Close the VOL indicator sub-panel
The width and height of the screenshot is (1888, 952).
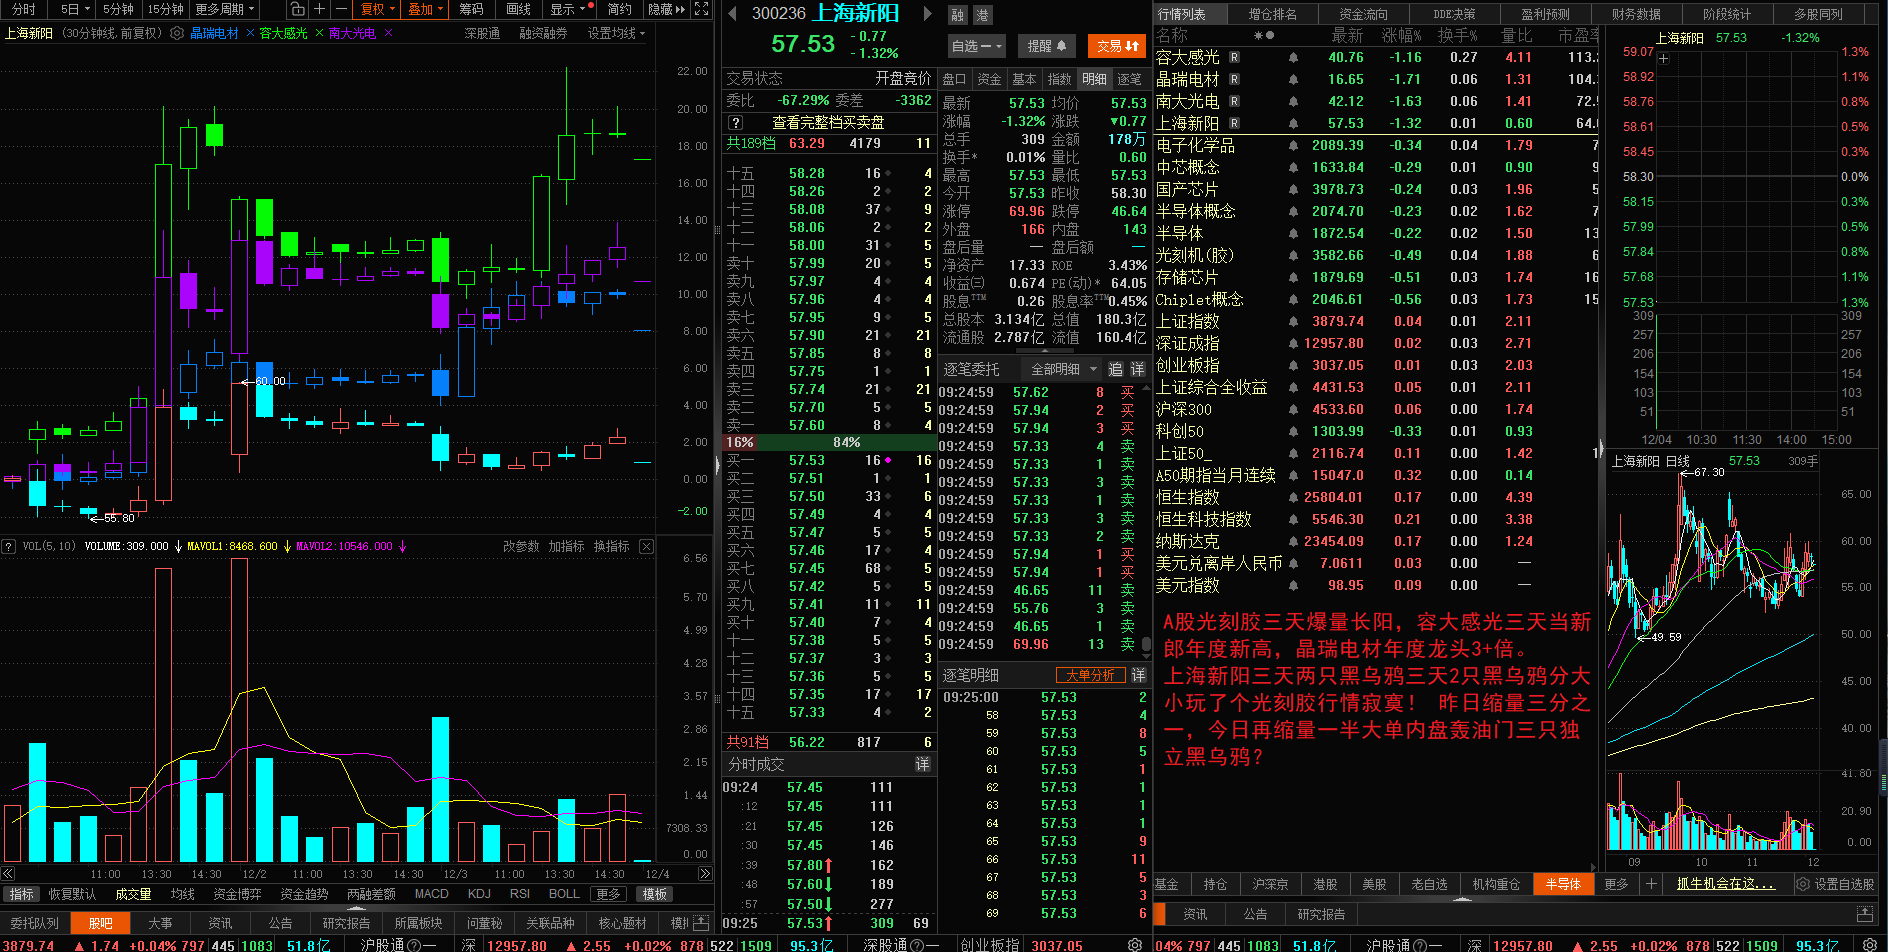(647, 546)
